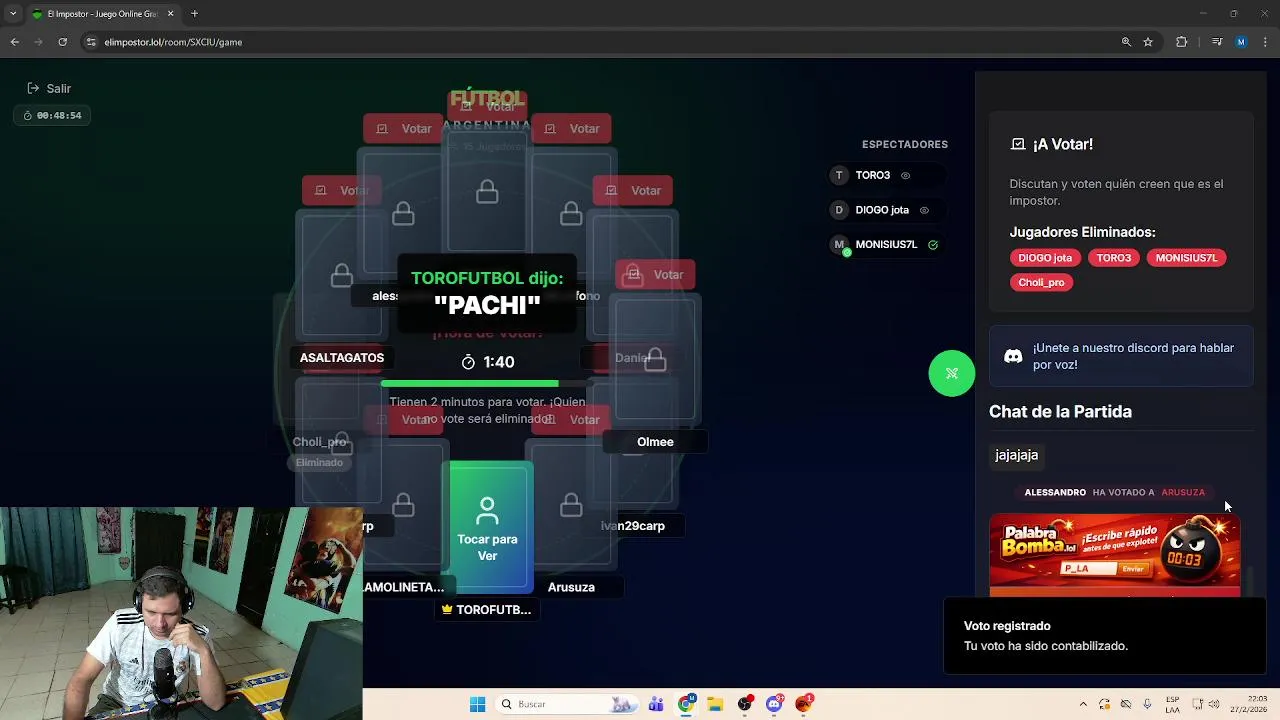Open Discord from the taskbar

click(774, 704)
